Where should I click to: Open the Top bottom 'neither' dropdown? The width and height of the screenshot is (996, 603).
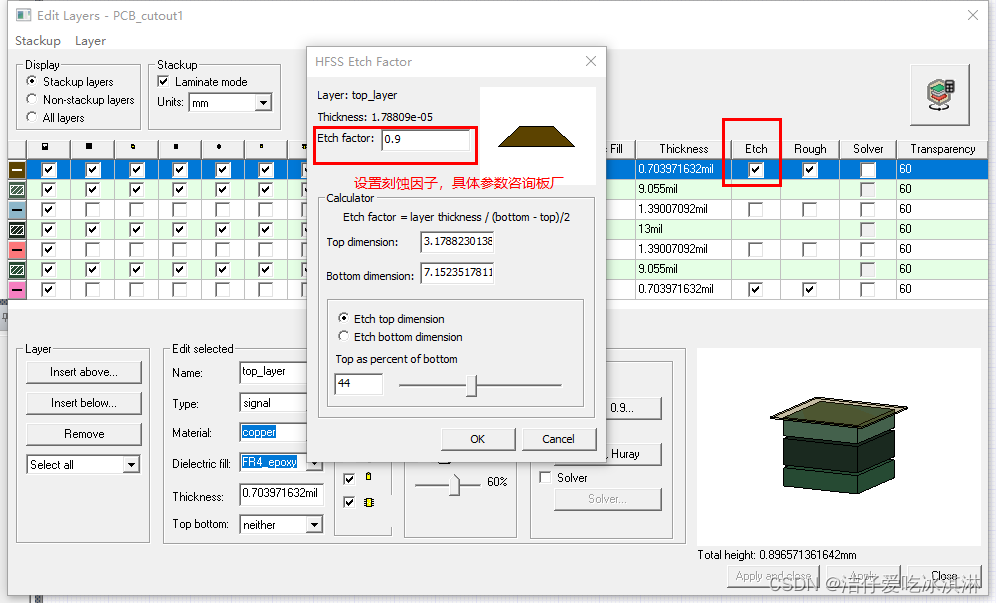[x=314, y=524]
